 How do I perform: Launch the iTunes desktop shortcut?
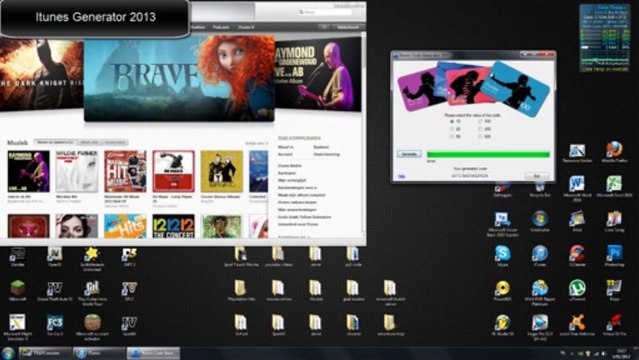pos(540,256)
